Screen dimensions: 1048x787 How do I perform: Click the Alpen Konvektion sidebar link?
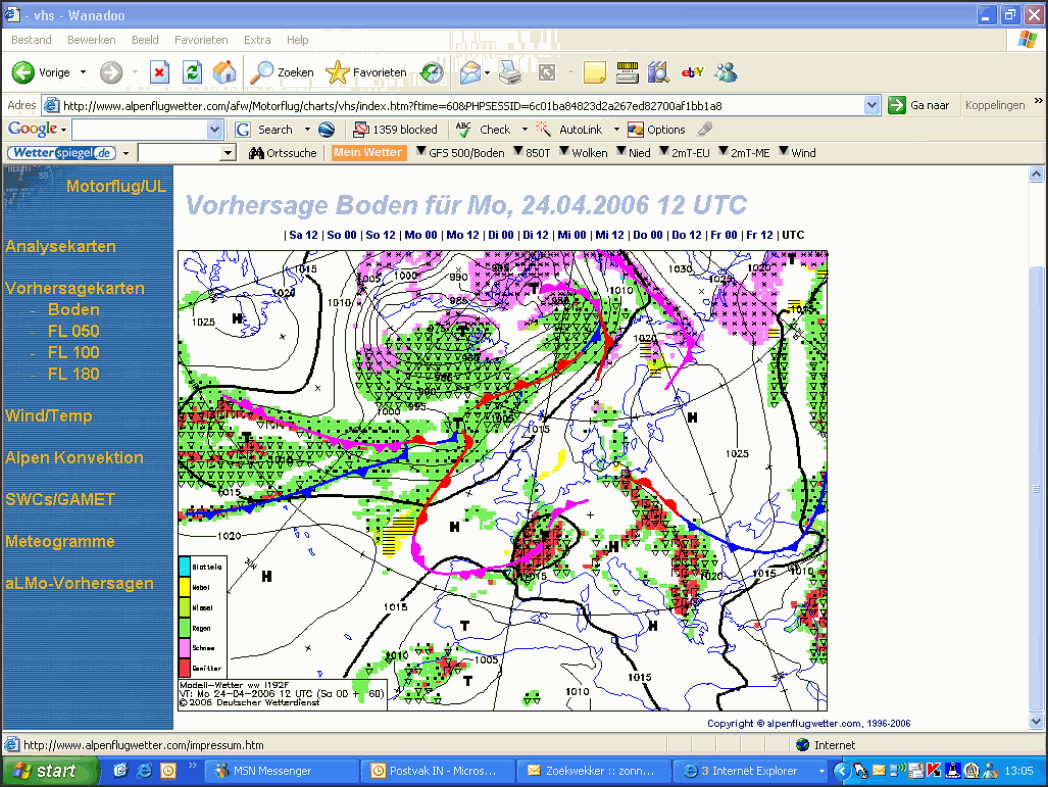pyautogui.click(x=74, y=458)
